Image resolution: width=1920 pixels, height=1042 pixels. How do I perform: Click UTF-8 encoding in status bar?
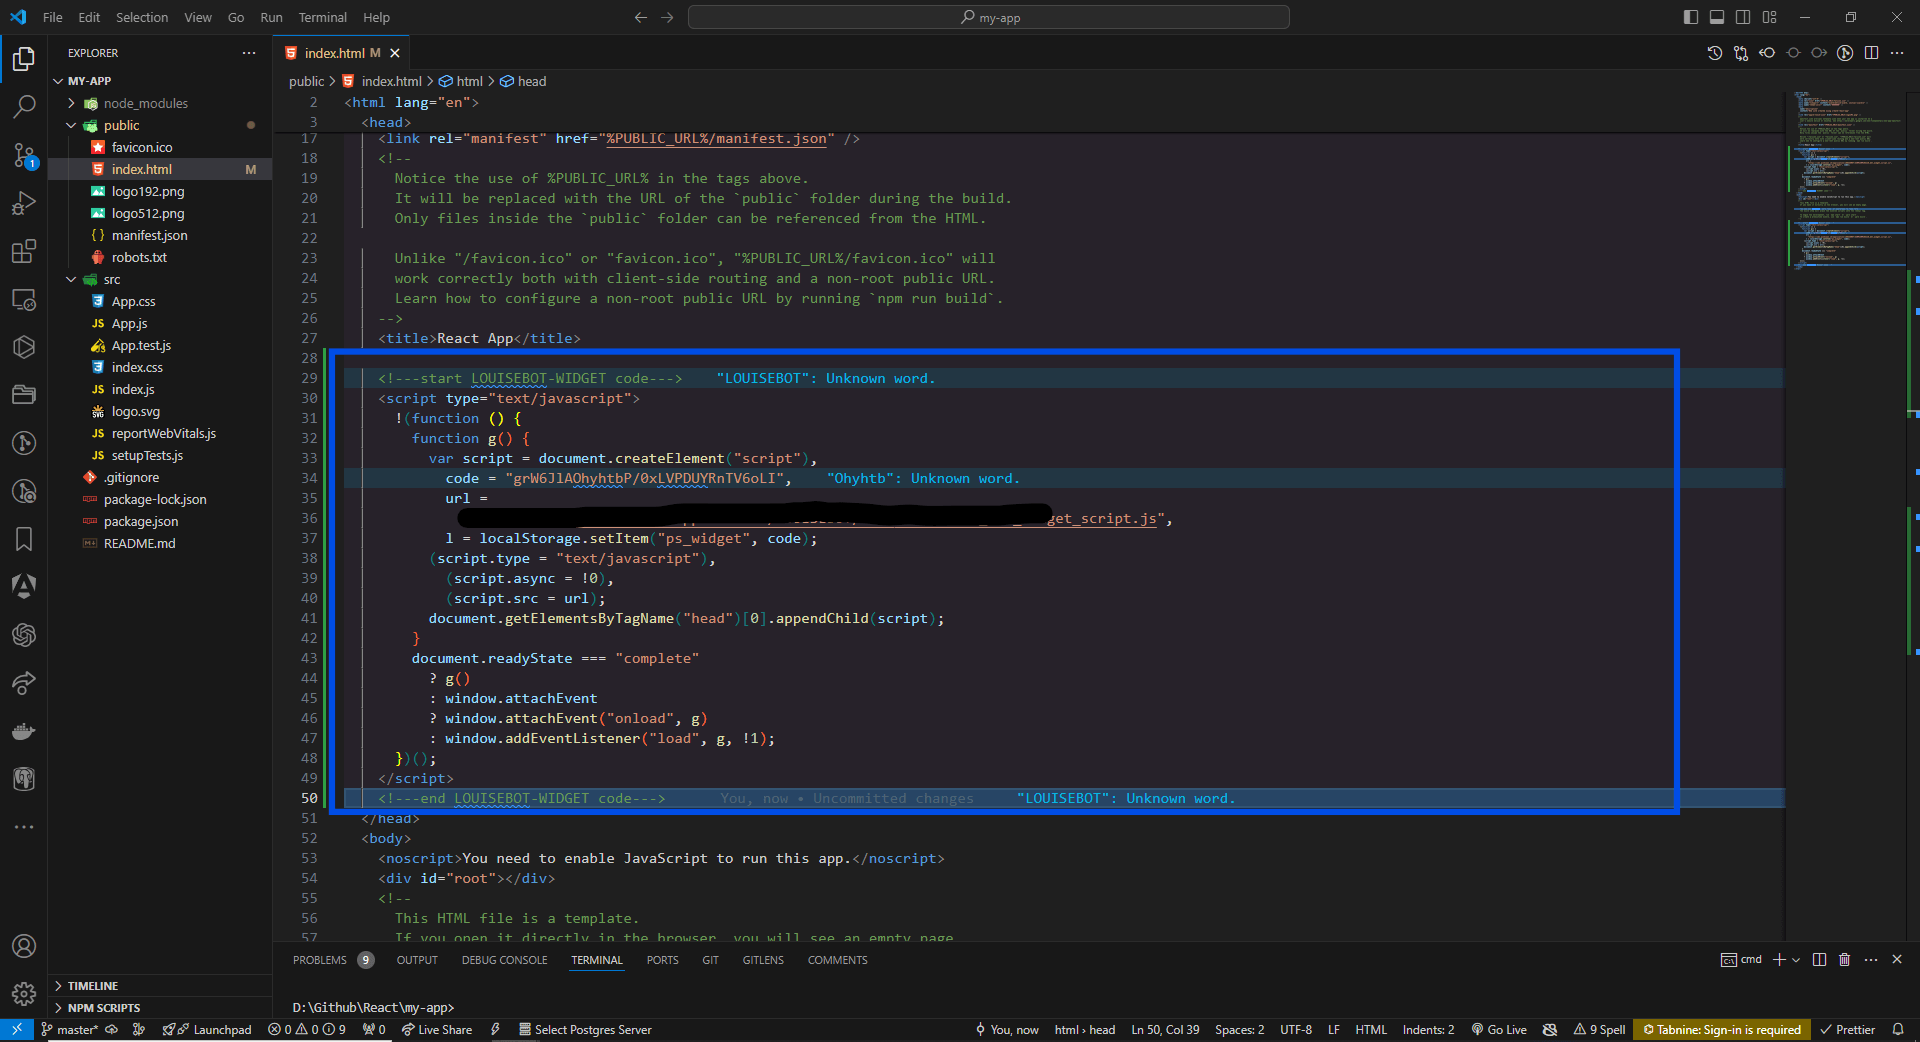click(1296, 1030)
